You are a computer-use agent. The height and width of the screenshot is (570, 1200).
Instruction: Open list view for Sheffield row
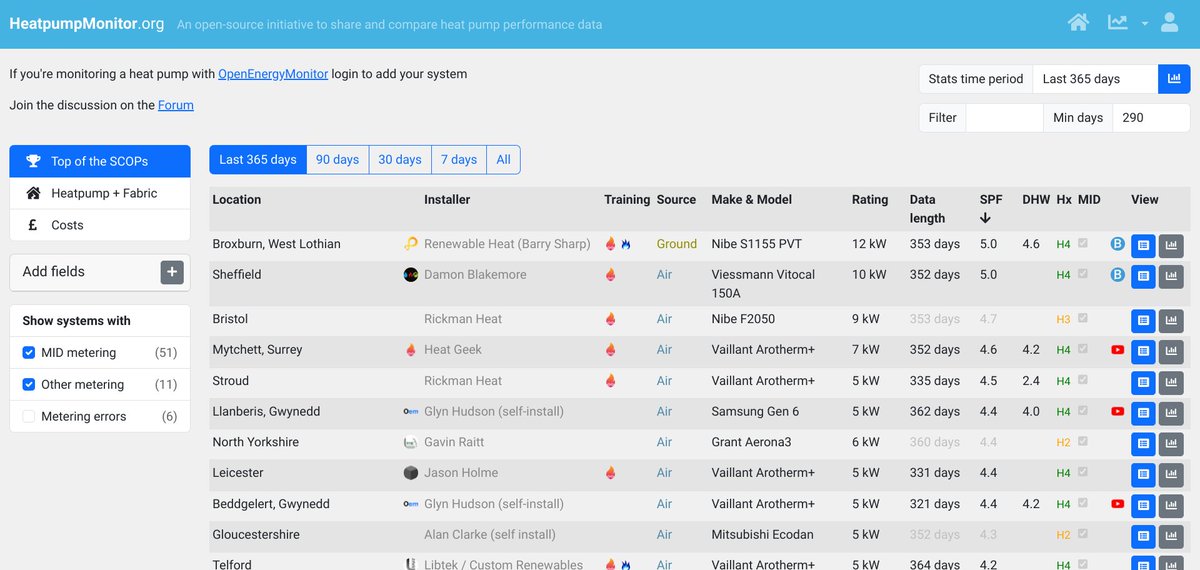[1144, 275]
